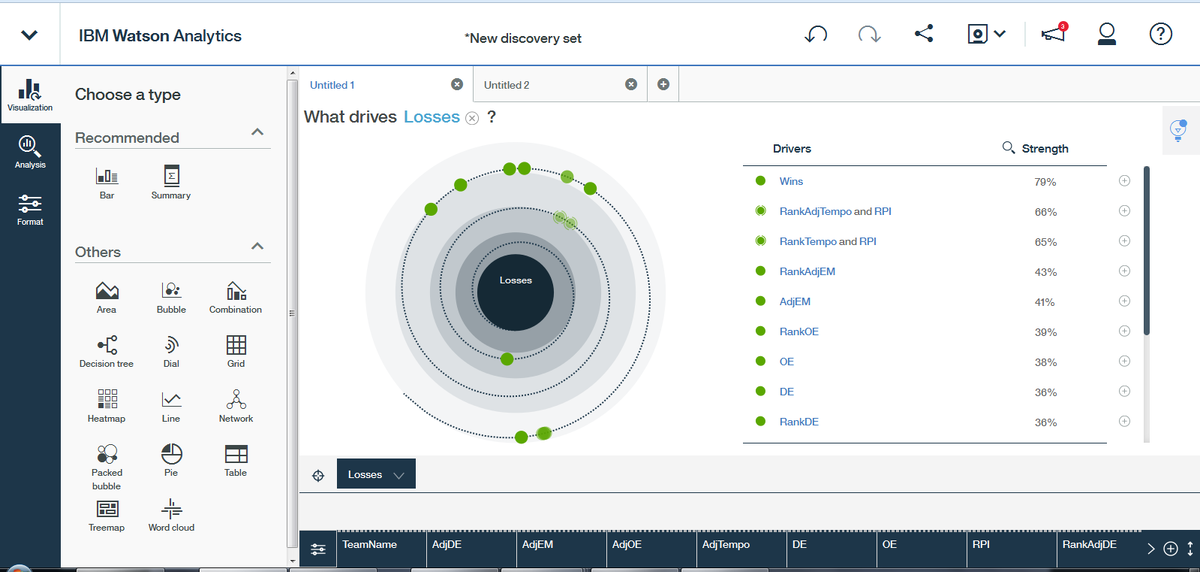The width and height of the screenshot is (1200, 572).
Task: Open the Losses target dropdown
Action: [376, 474]
